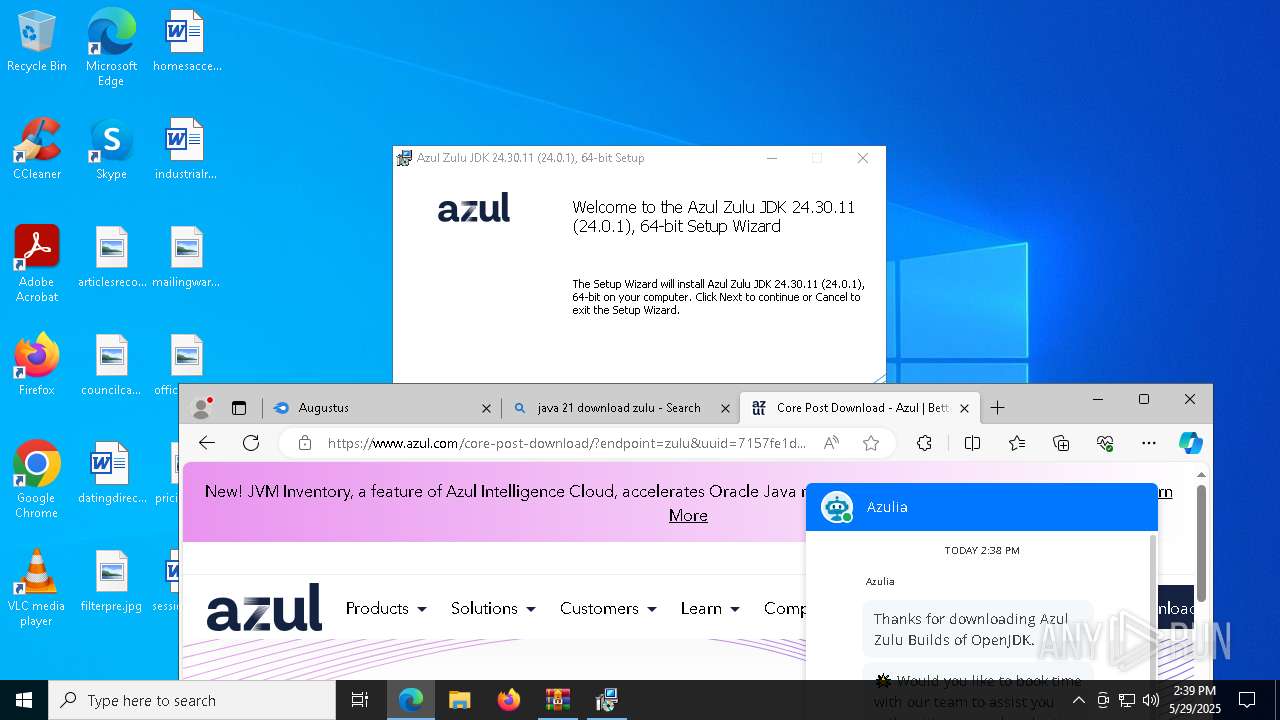Show hidden system tray icons
1280x720 pixels.
[x=1078, y=700]
